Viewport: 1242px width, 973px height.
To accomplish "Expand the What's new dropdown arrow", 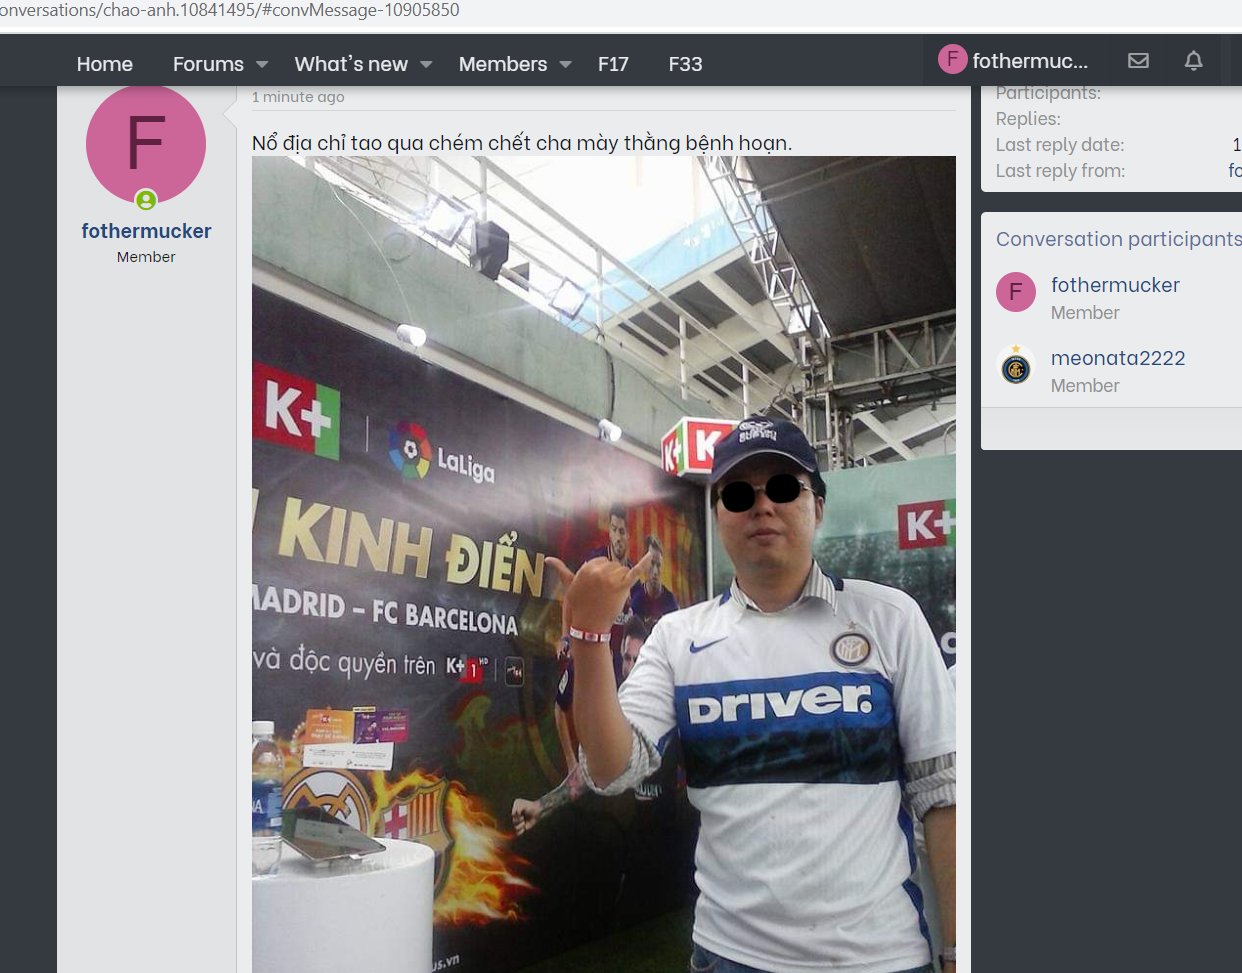I will (426, 64).
